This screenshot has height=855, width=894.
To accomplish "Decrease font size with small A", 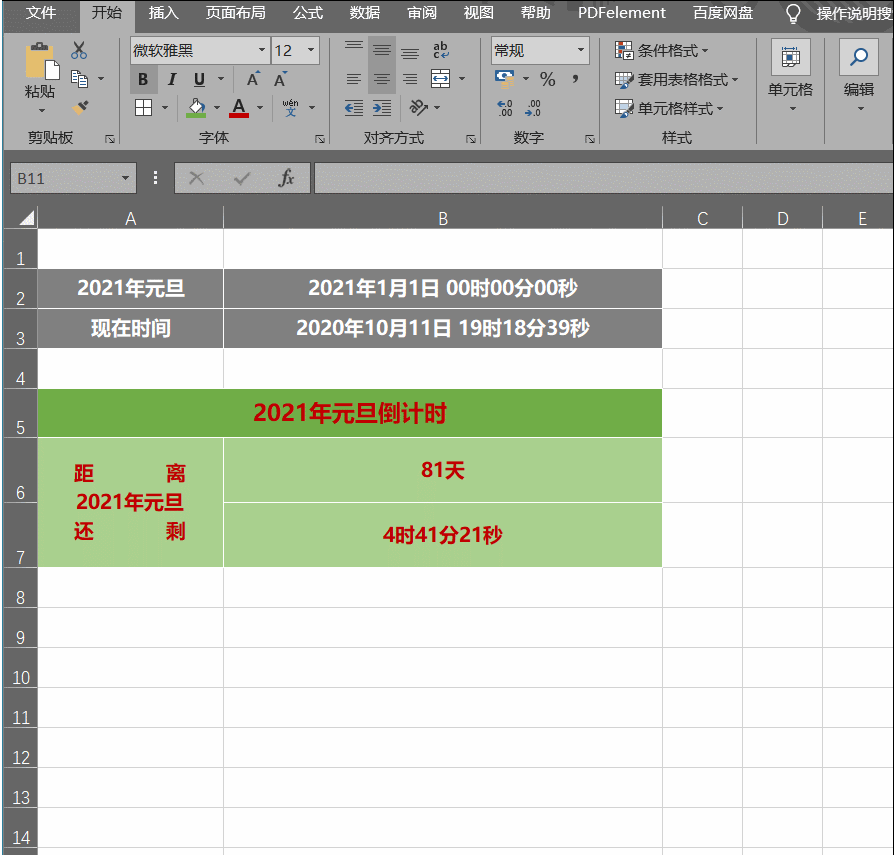I will 281,79.
